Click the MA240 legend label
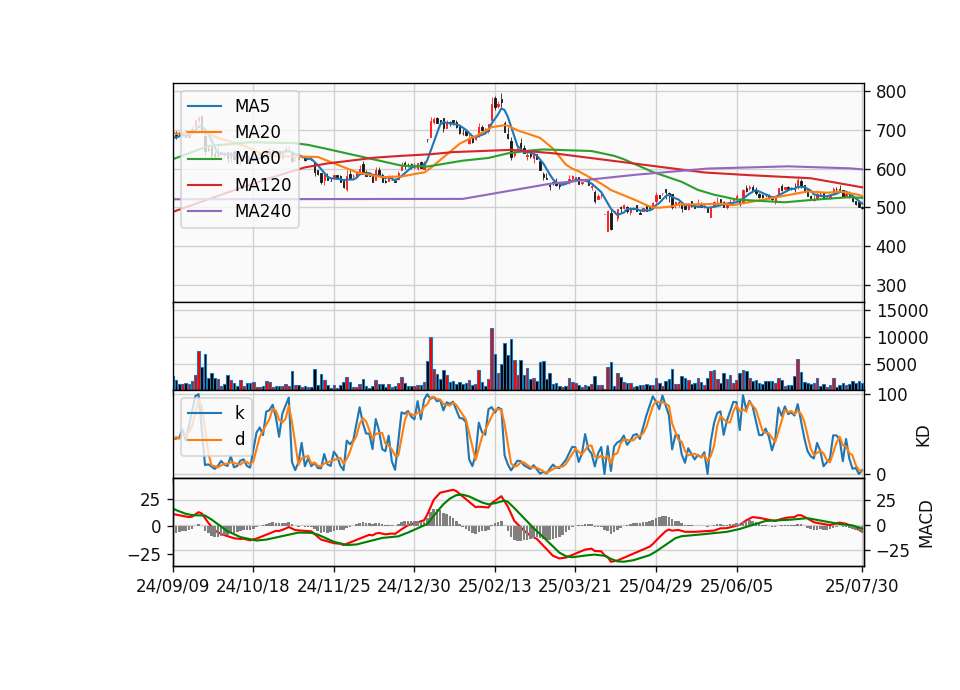The image size is (960, 690). (x=263, y=211)
